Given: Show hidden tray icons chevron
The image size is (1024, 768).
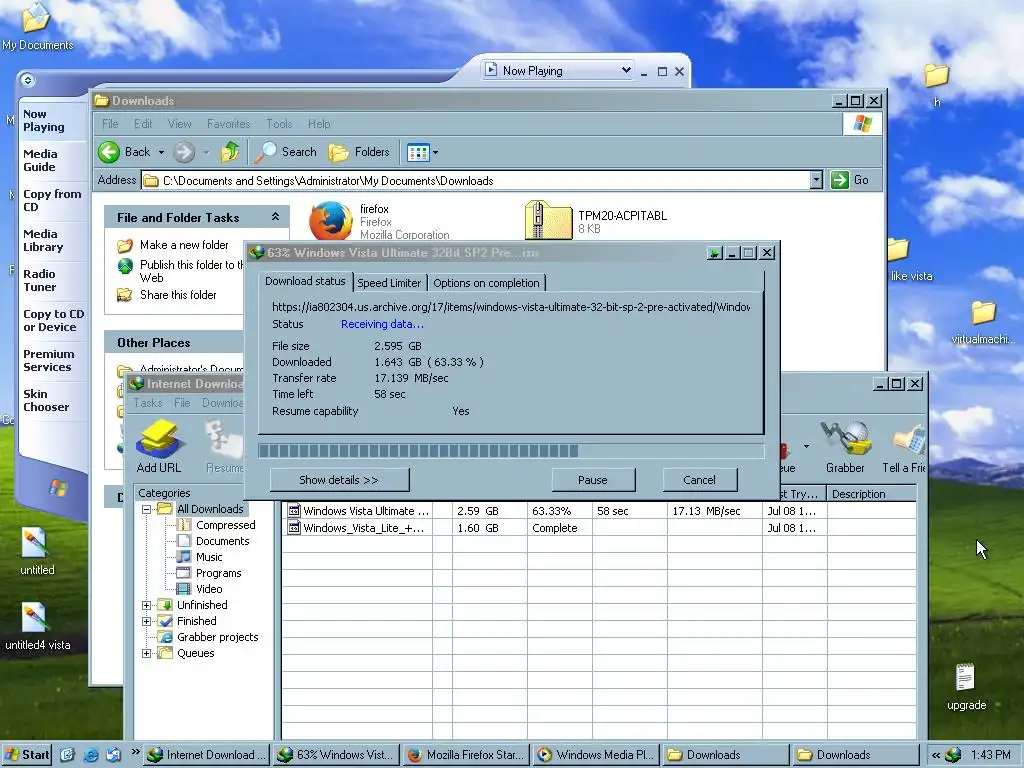Looking at the screenshot, I should [x=936, y=755].
